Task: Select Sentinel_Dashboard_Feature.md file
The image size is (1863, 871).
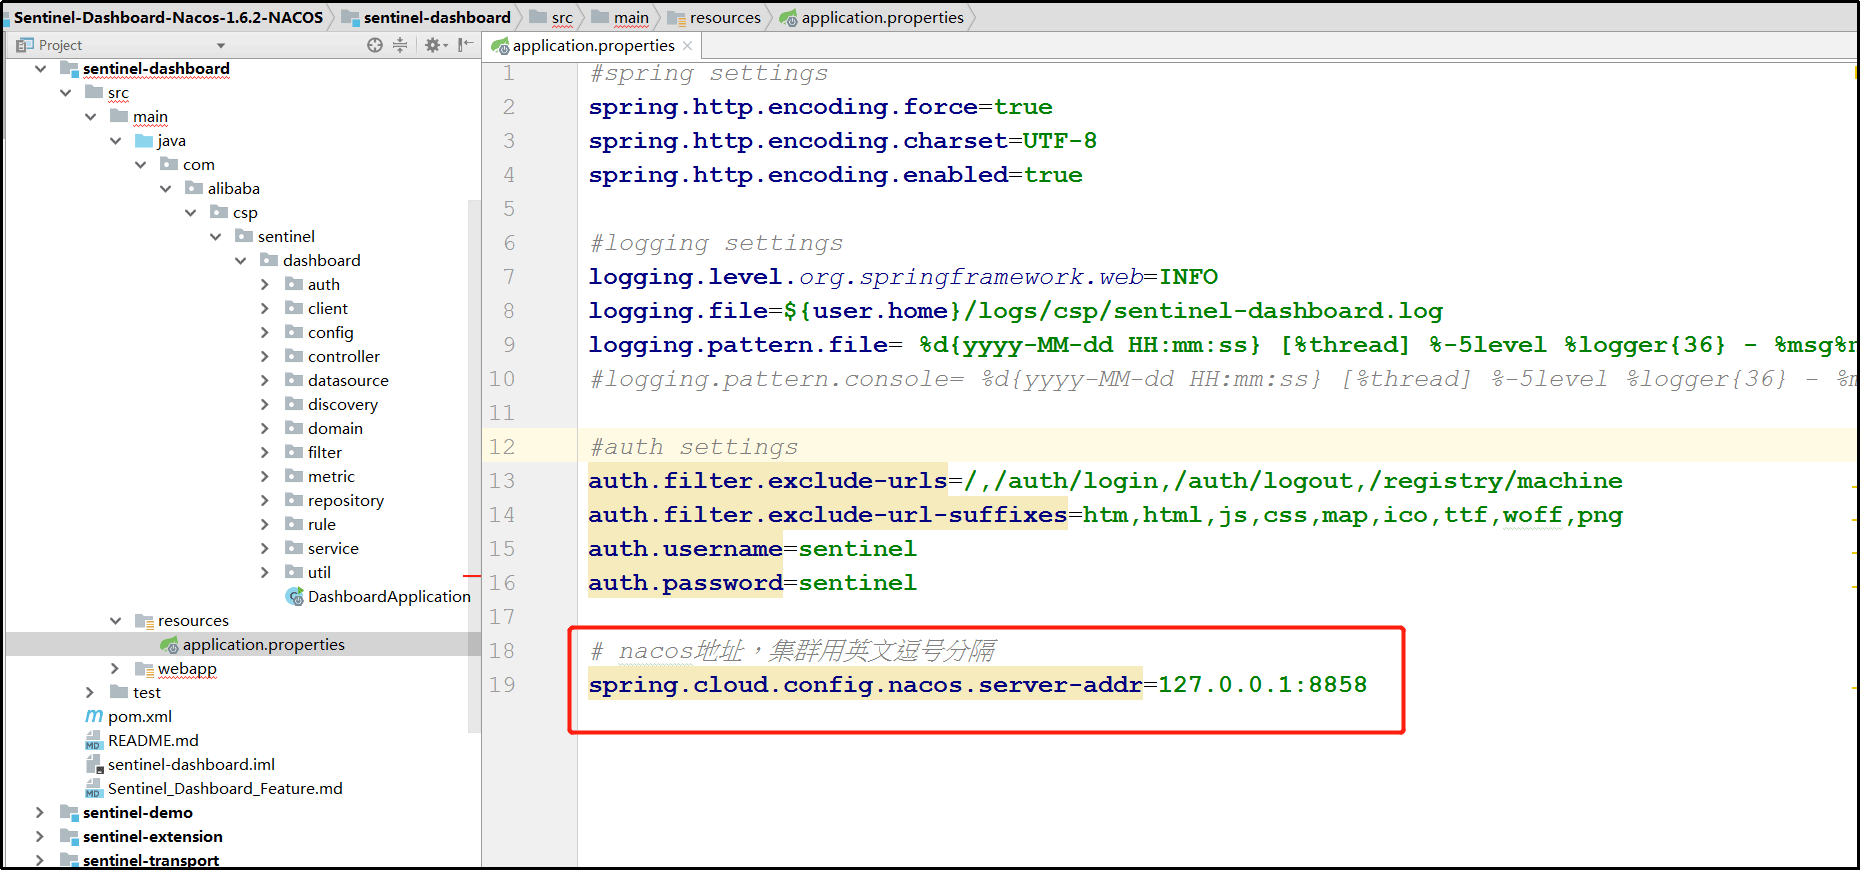Action: coord(225,789)
